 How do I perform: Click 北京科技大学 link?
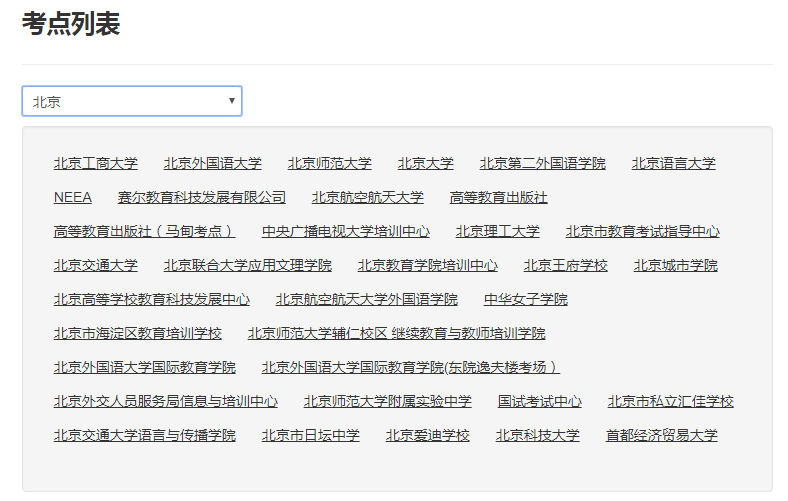pyautogui.click(x=538, y=435)
